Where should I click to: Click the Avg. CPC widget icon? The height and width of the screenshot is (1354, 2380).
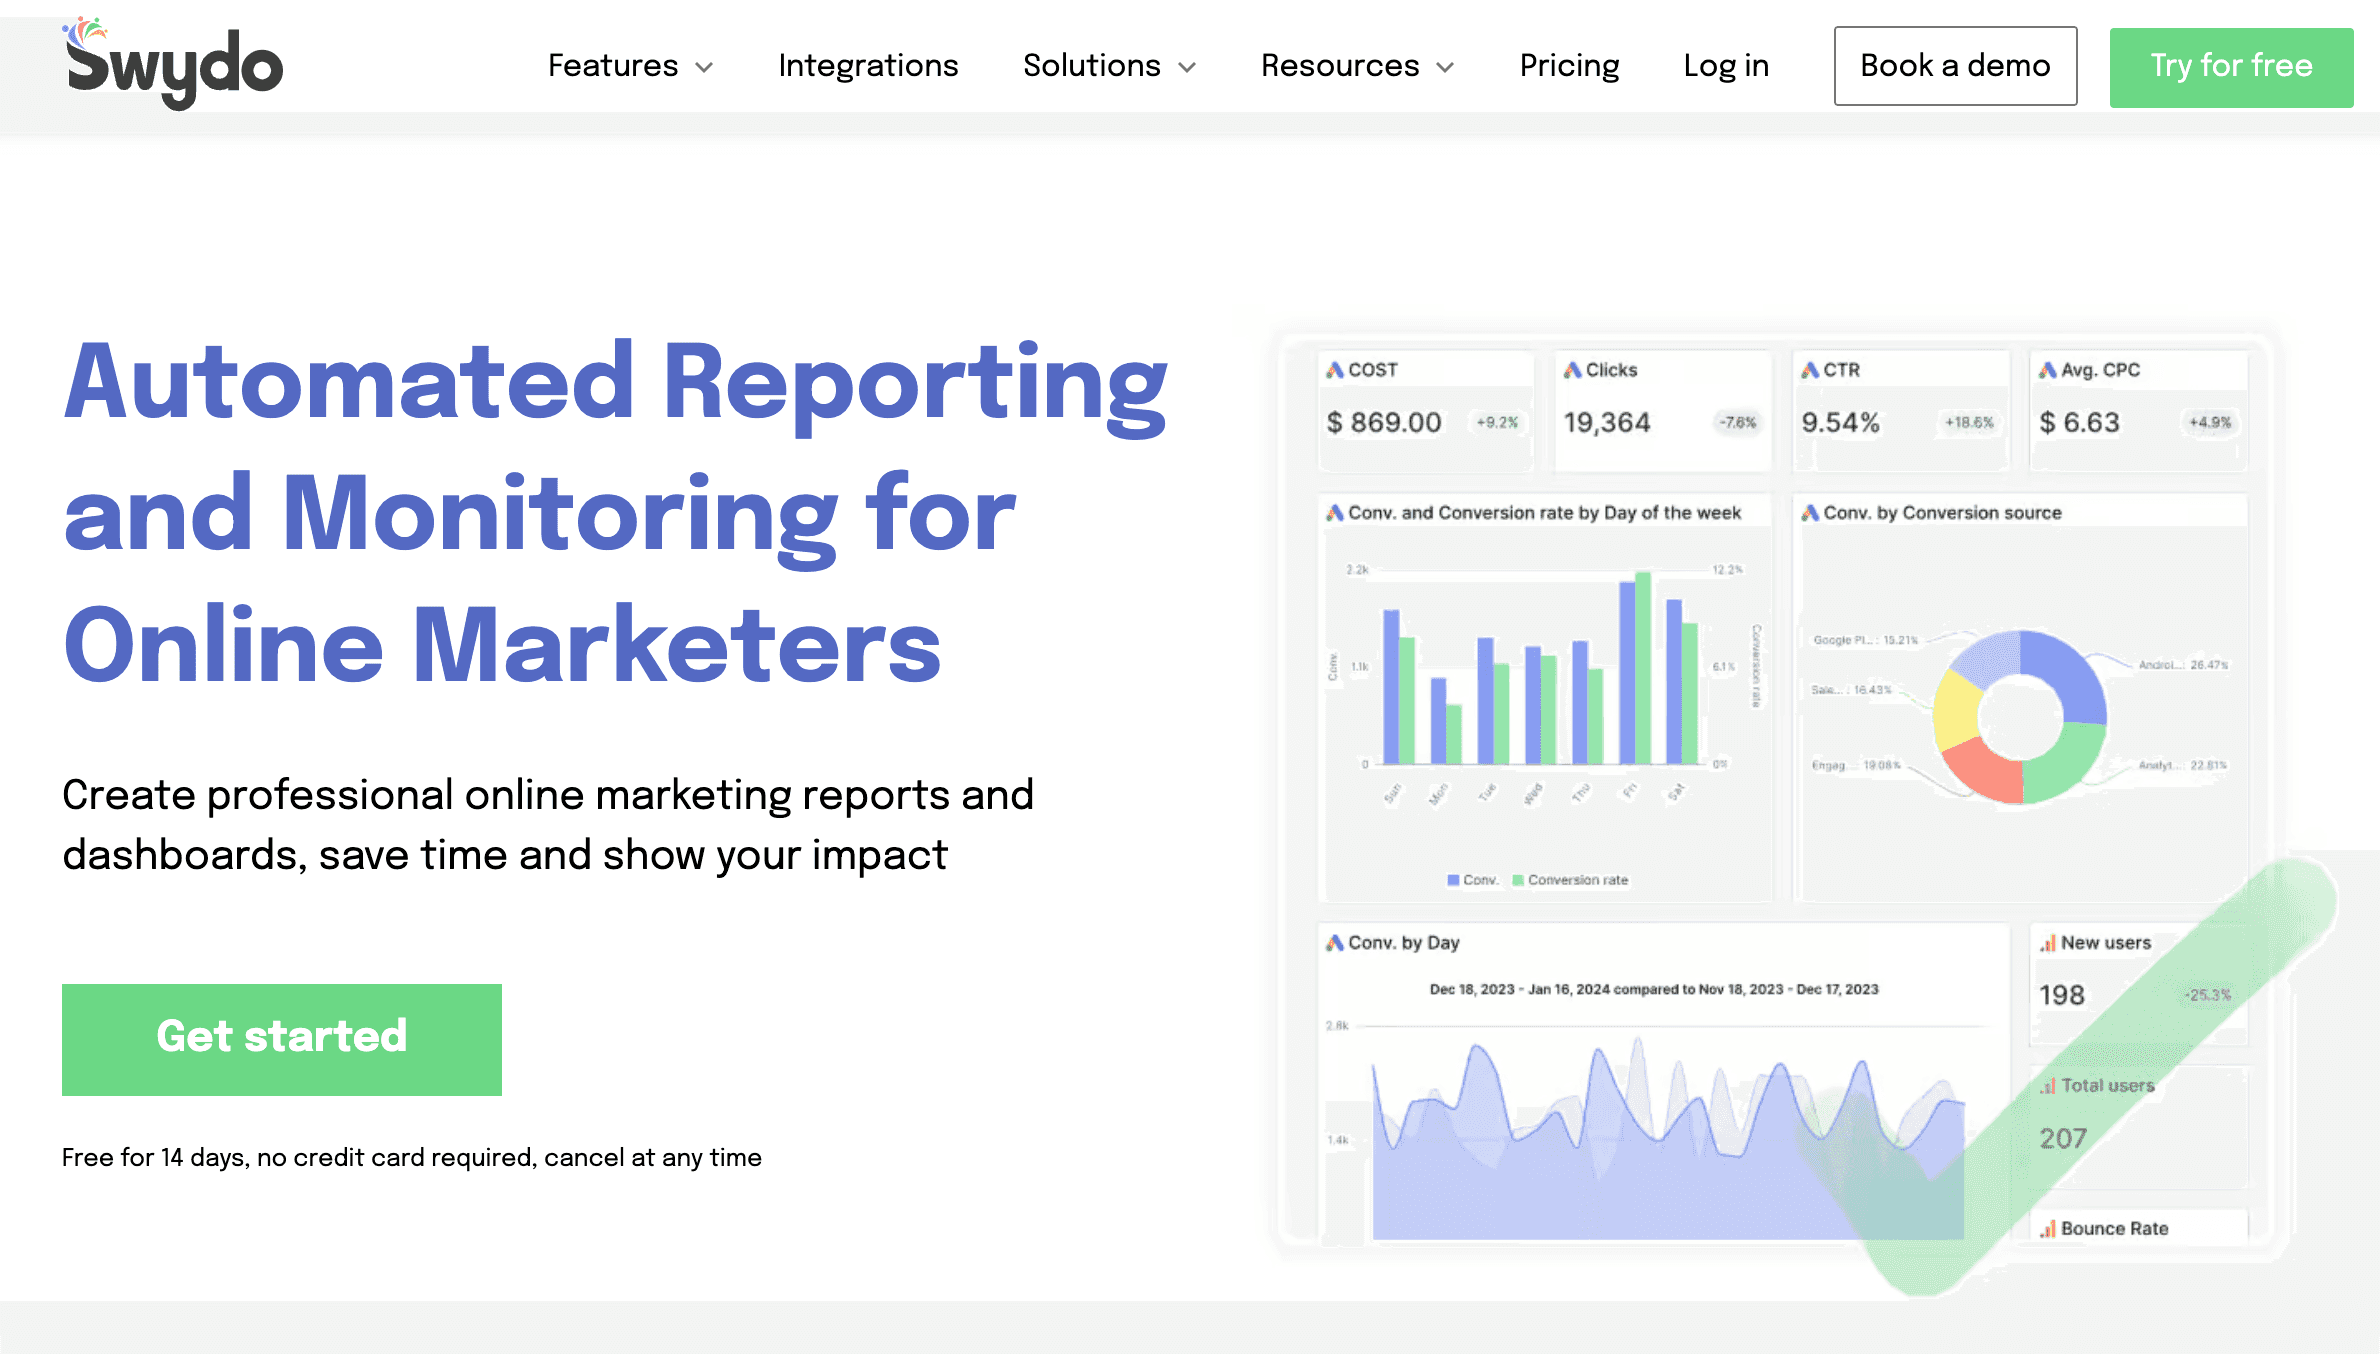click(2048, 370)
